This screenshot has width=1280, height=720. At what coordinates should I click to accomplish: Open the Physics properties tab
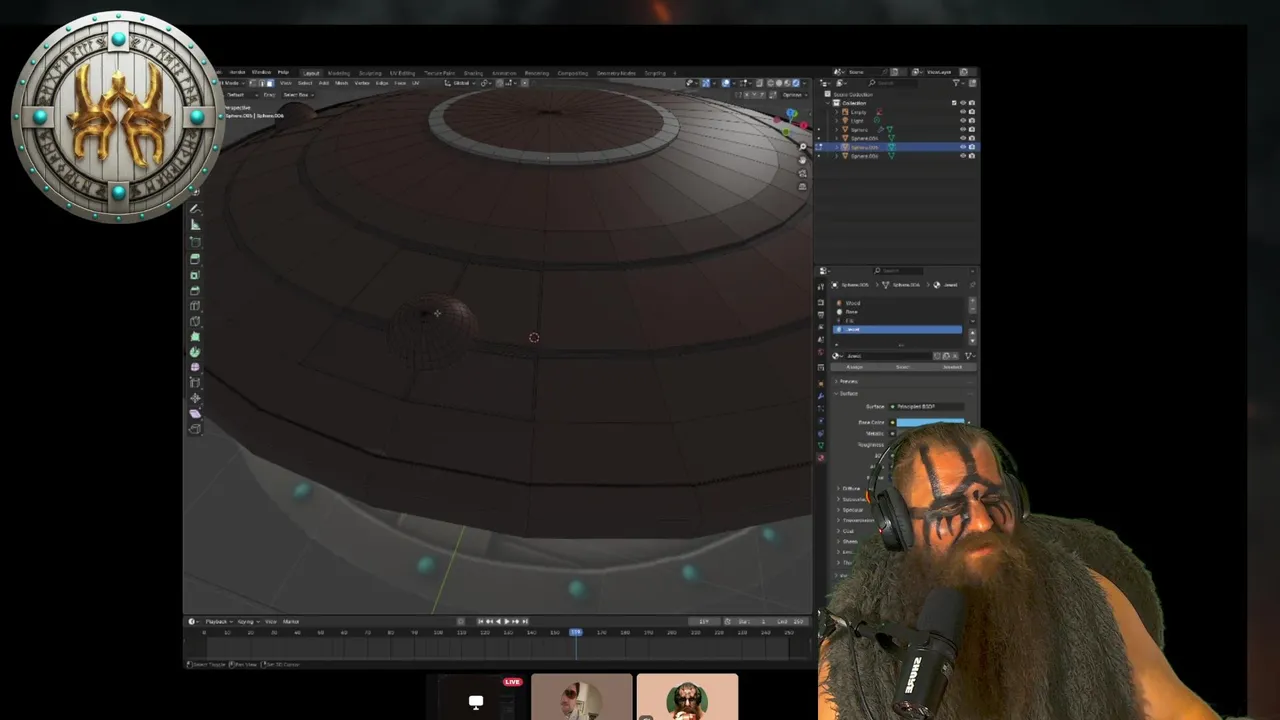click(821, 421)
